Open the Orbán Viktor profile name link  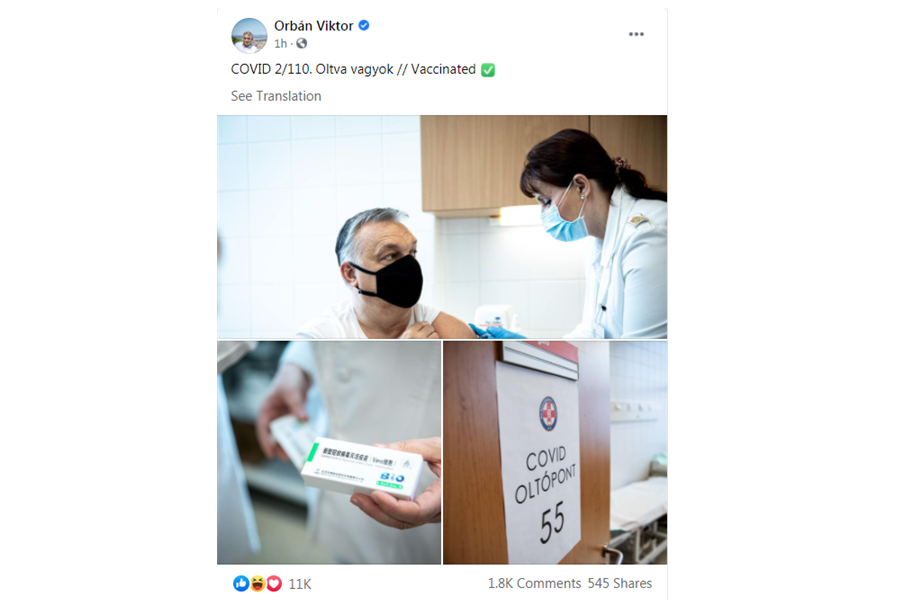[313, 26]
